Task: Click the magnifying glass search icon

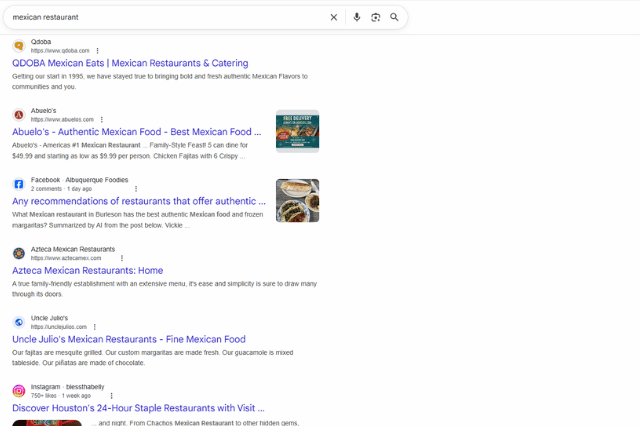Action: [x=394, y=17]
